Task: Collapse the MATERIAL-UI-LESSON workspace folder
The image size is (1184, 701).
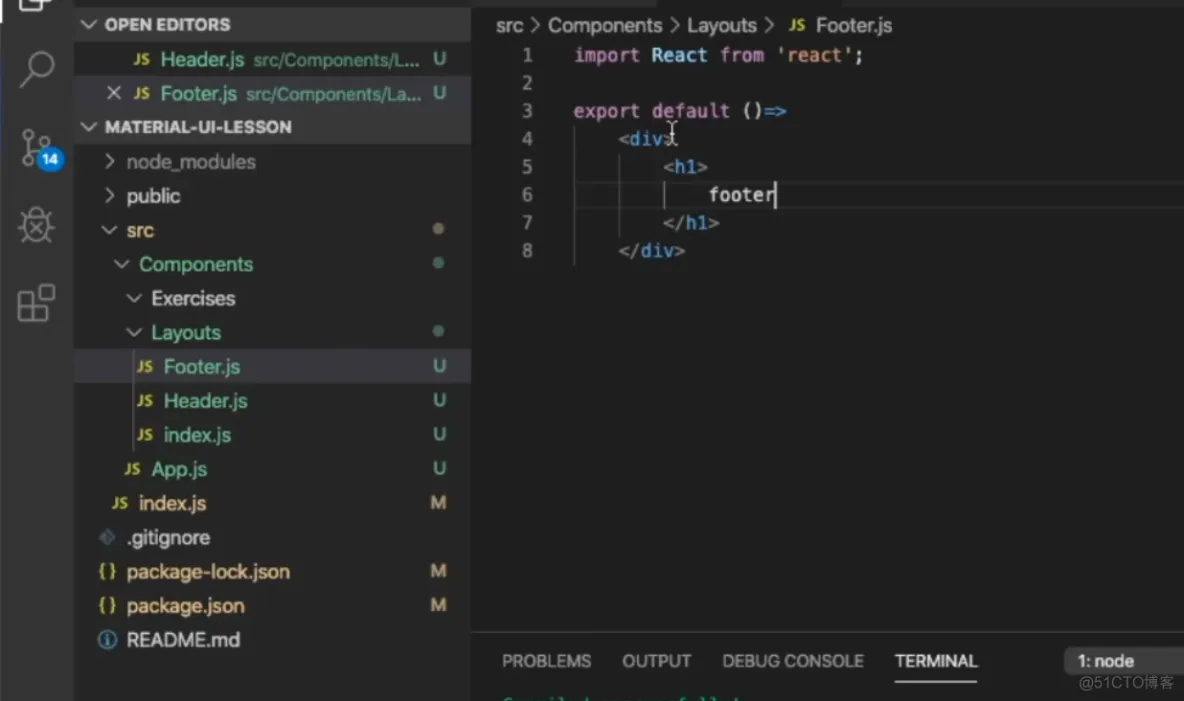Action: 89,127
